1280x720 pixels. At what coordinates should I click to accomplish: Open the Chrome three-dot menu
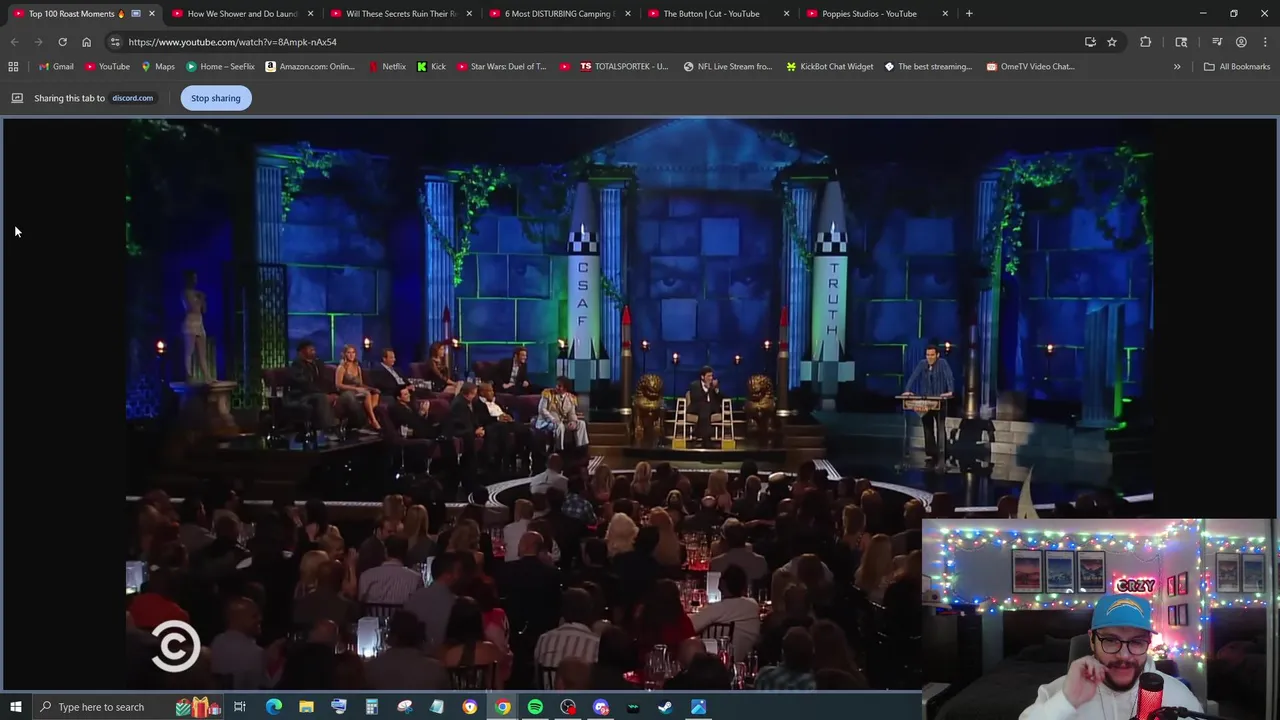pos(1265,42)
